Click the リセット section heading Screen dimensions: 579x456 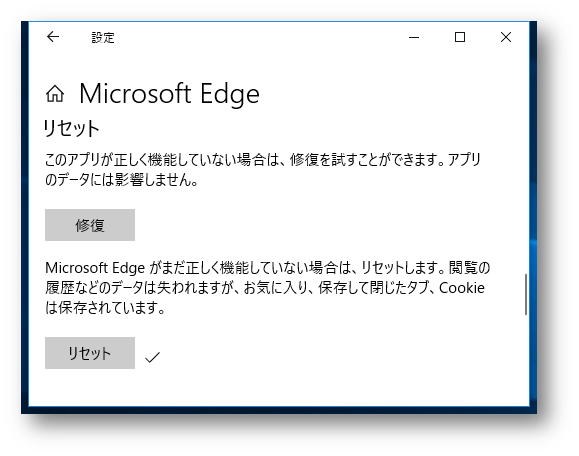72,128
